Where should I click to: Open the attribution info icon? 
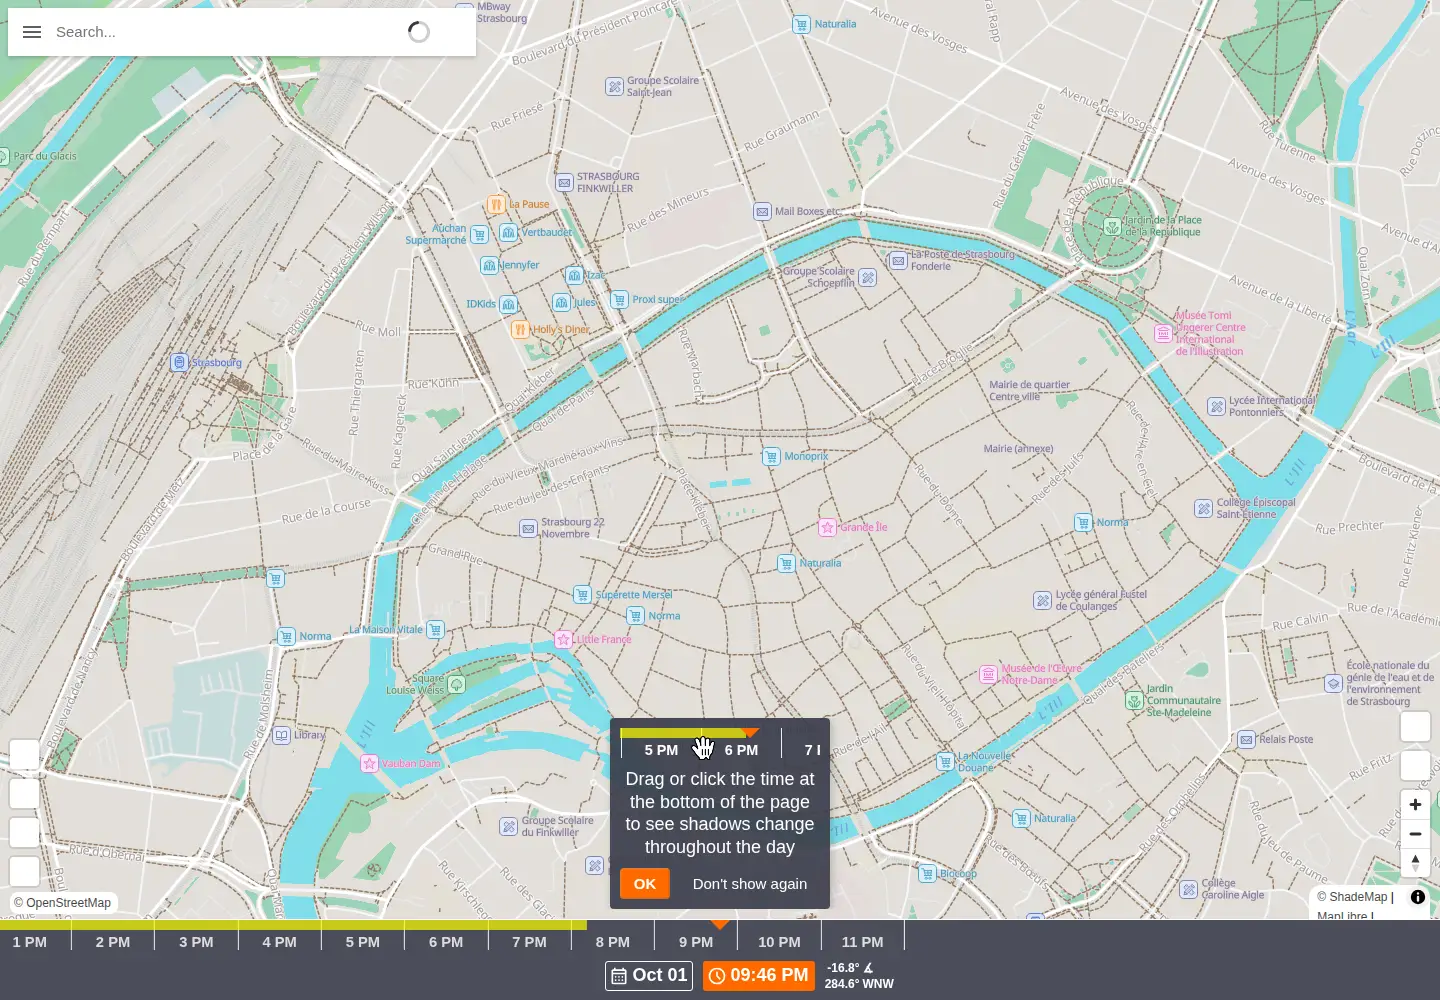pos(1418,897)
